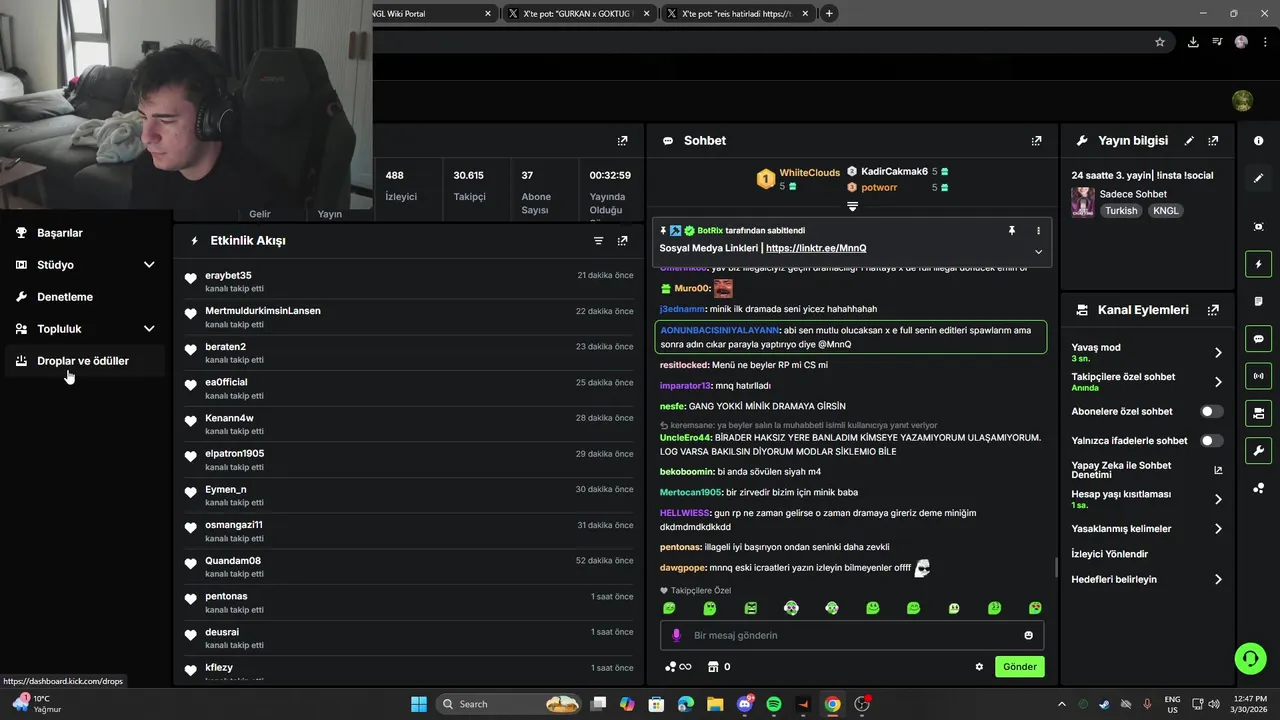Open Denetleme in the sidebar

click(86, 297)
